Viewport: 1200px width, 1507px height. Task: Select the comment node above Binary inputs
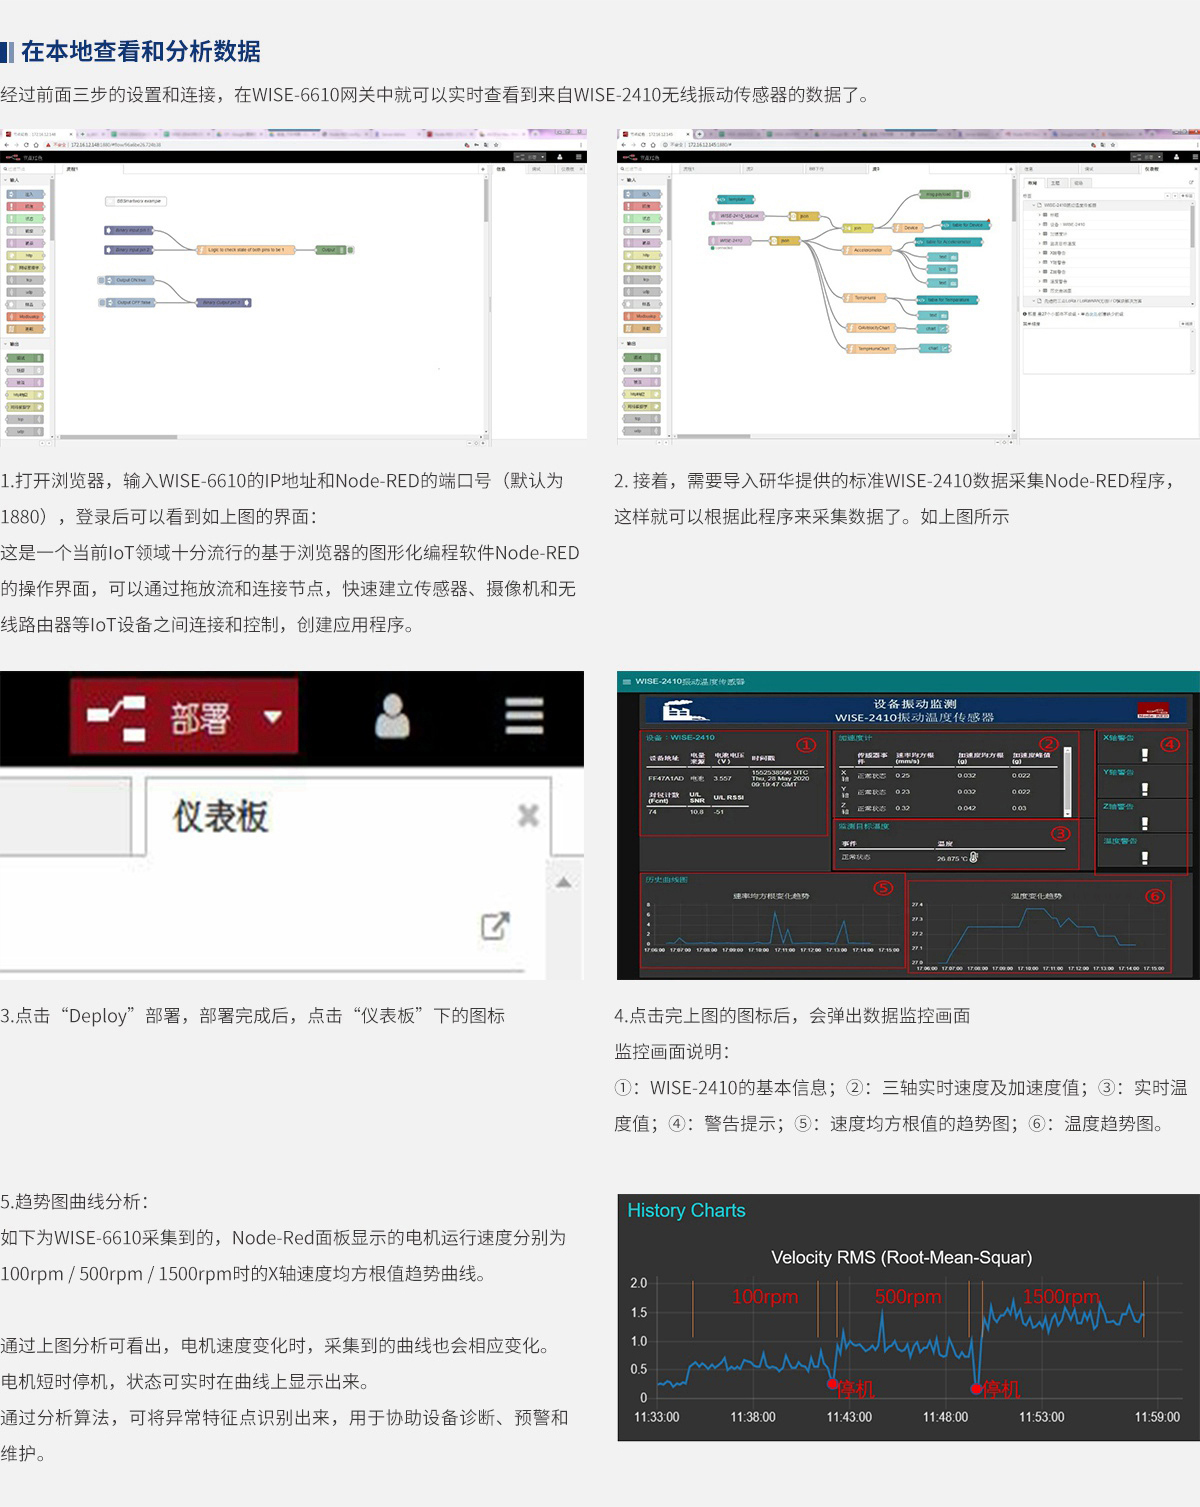pyautogui.click(x=135, y=201)
